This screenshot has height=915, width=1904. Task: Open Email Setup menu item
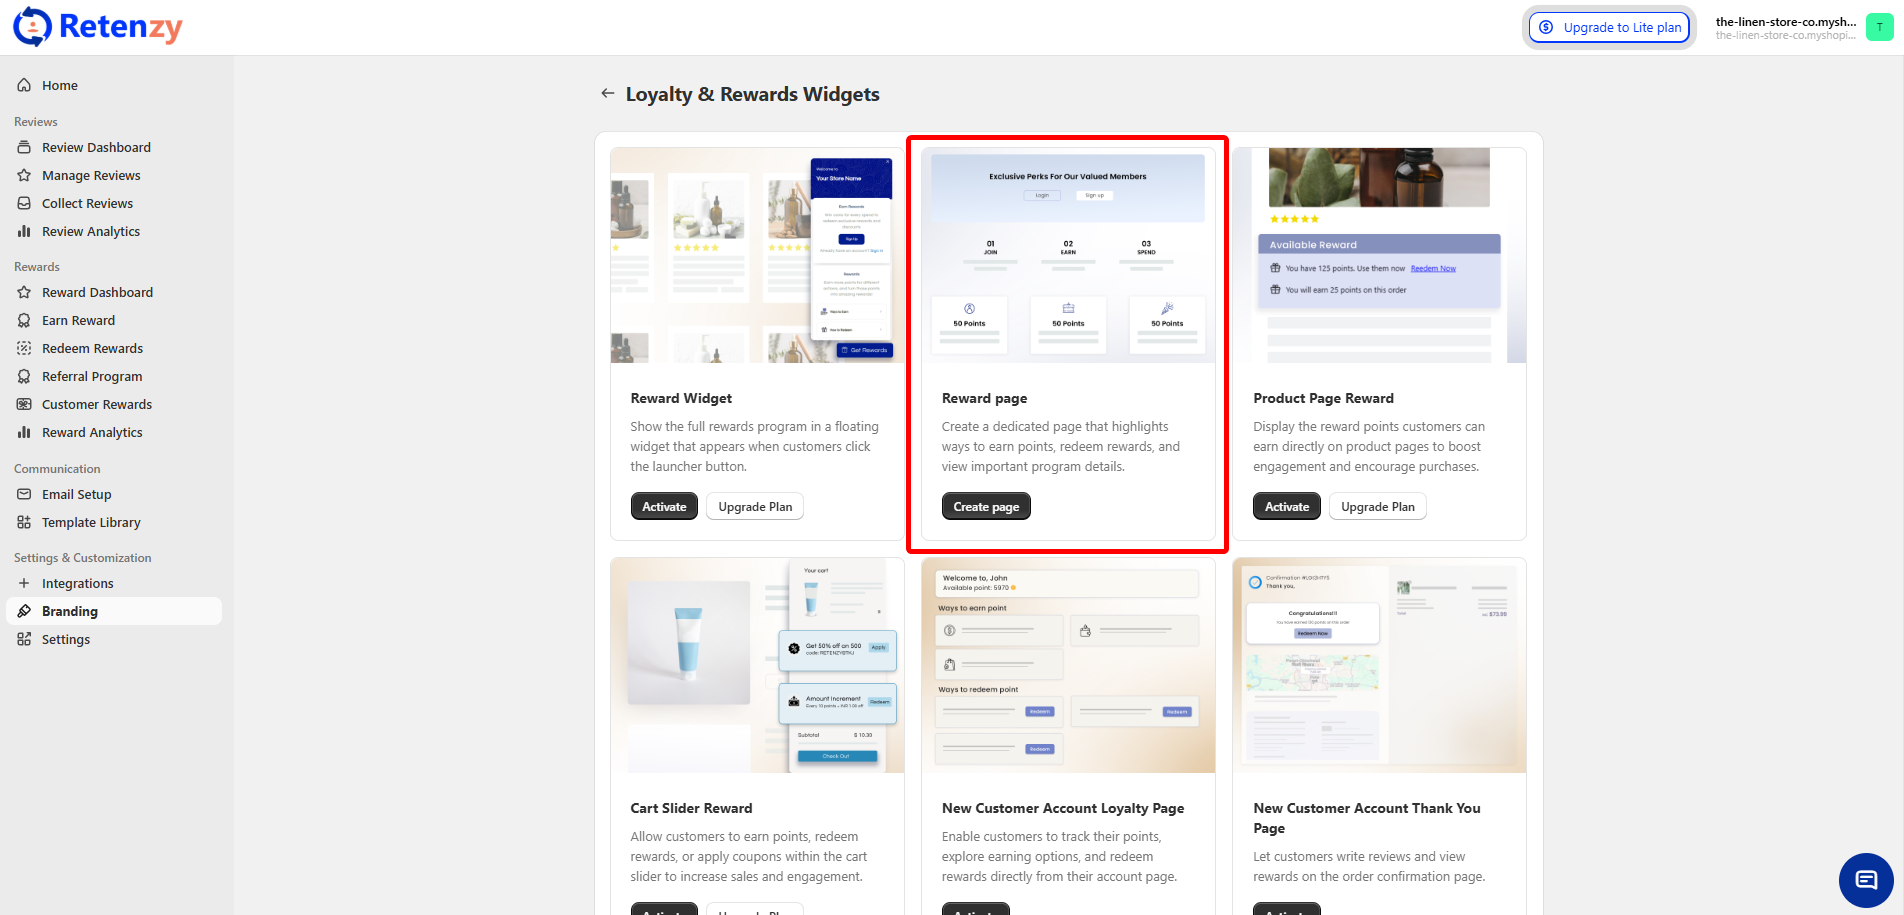(114, 494)
